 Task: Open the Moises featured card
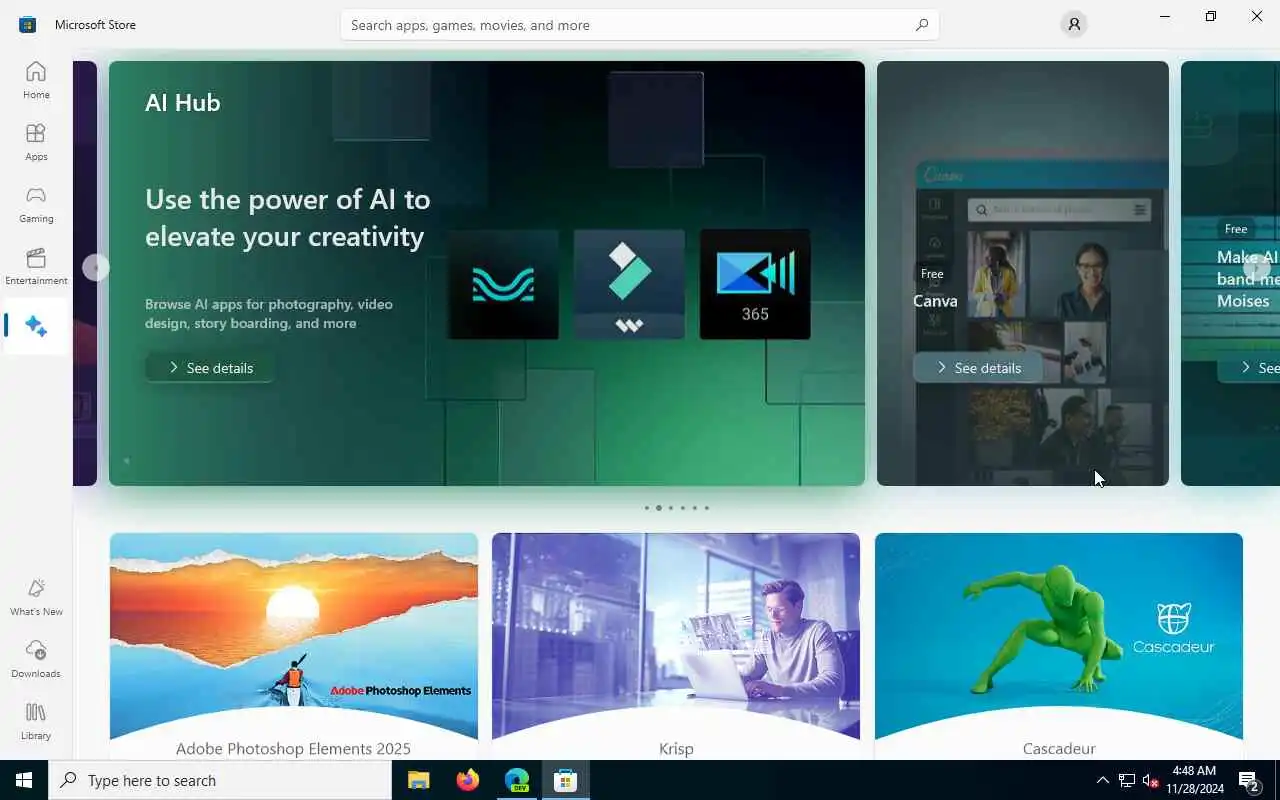click(1231, 273)
